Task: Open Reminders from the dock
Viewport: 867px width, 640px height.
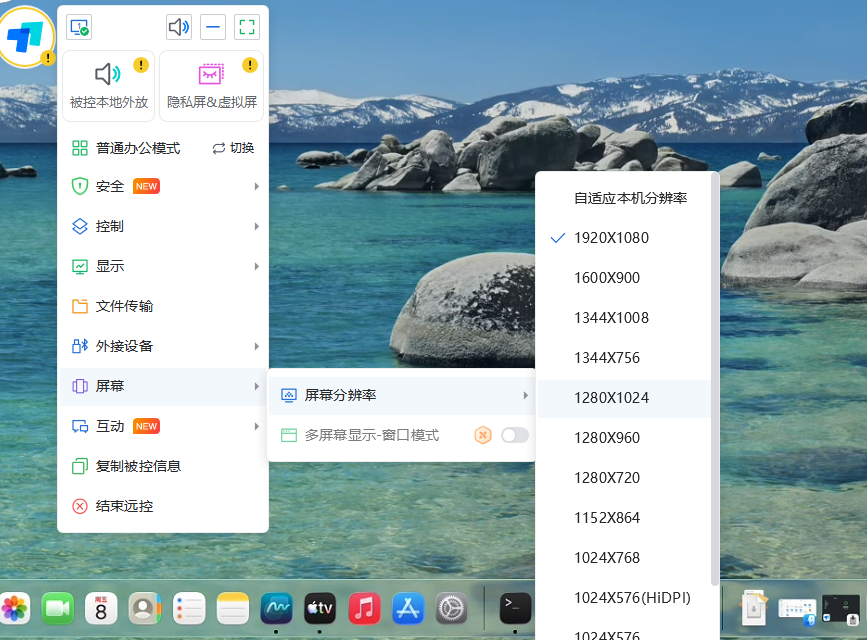Action: [189, 608]
